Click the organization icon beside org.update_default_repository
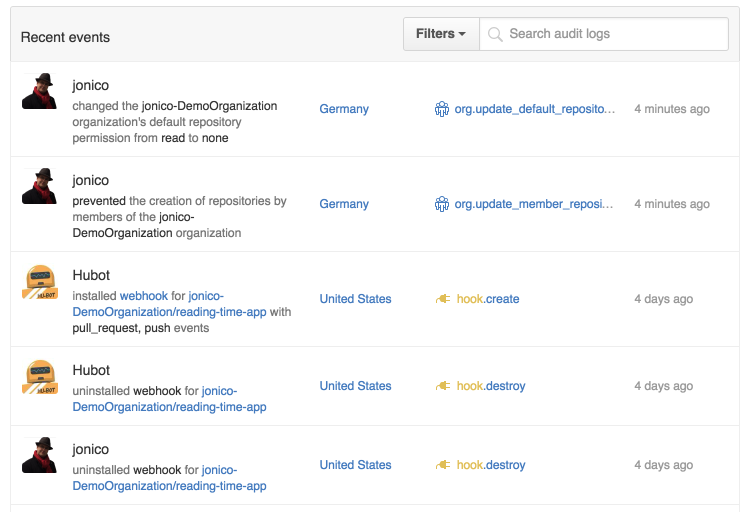Screen dimensions: 752x512 pos(442,109)
